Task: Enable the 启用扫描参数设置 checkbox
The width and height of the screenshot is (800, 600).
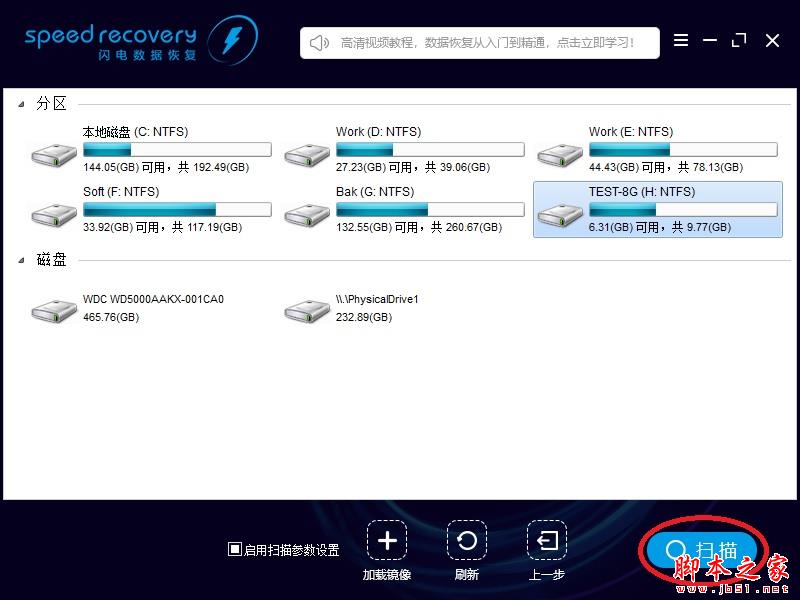Action: 234,549
